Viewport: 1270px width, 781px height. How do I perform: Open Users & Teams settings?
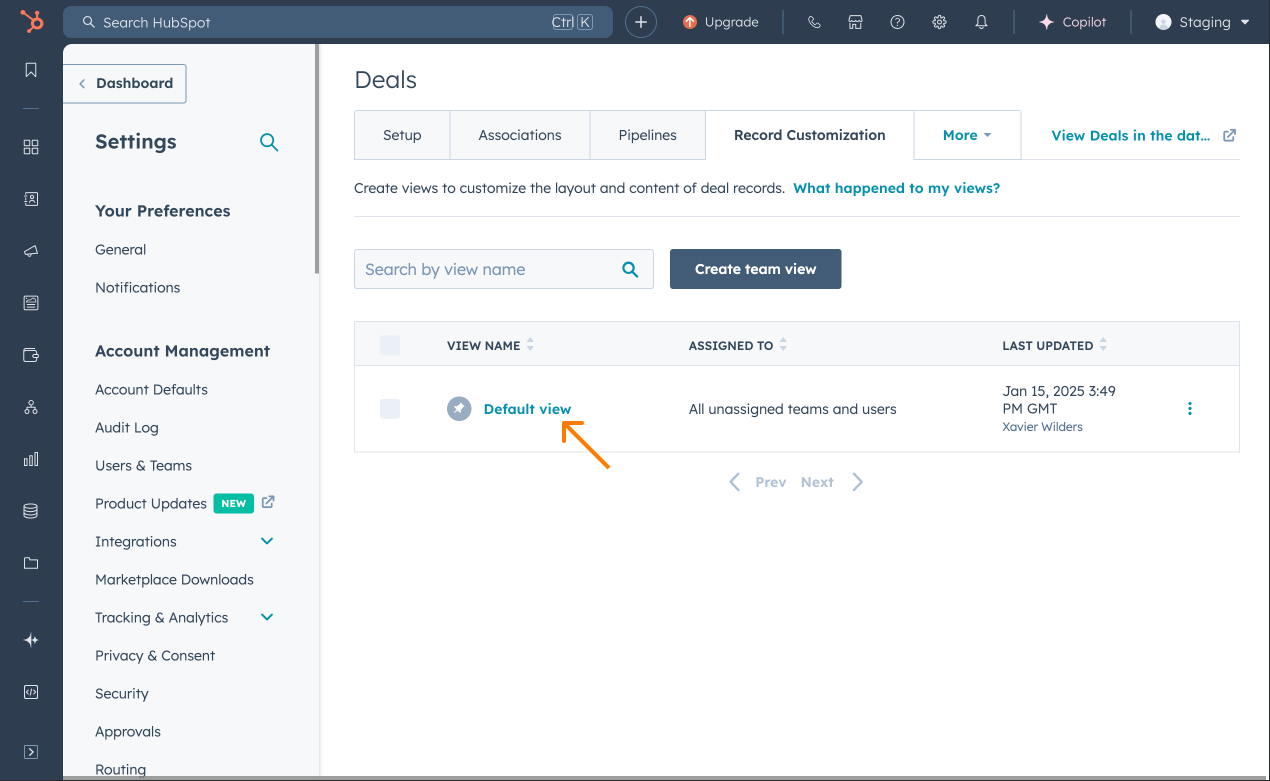point(144,466)
